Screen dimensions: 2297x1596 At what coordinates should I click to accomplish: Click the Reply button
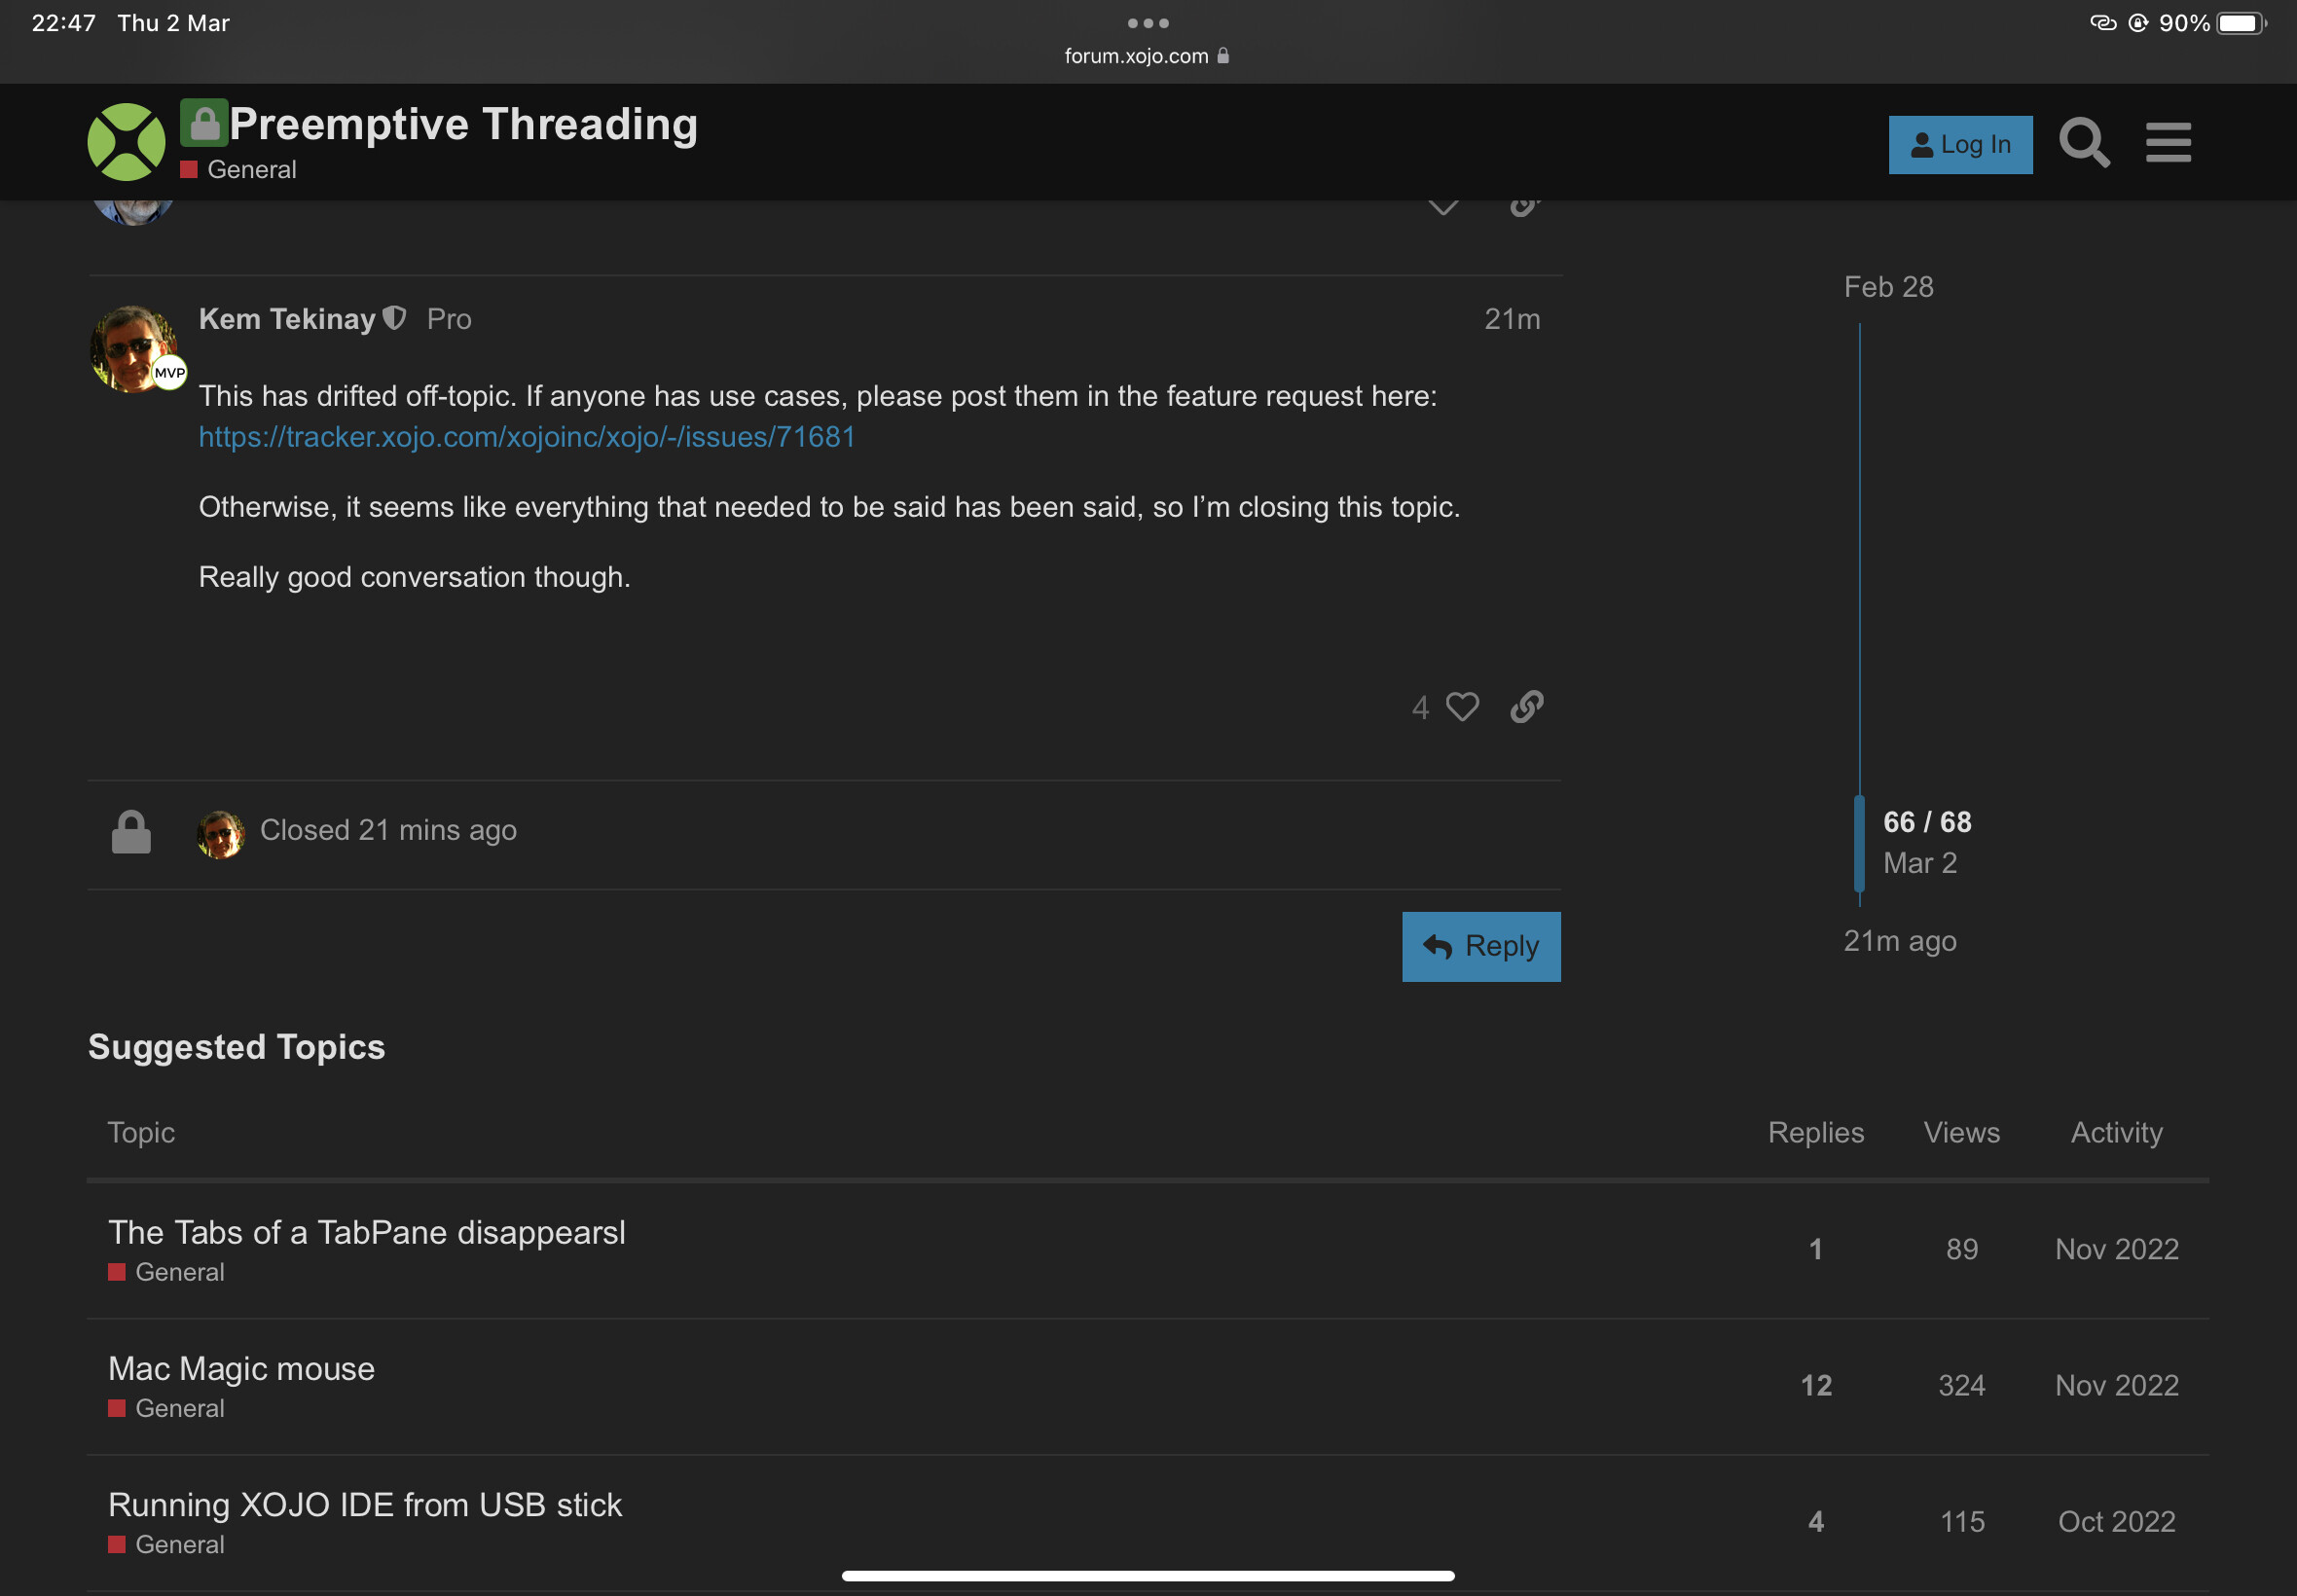(x=1481, y=946)
